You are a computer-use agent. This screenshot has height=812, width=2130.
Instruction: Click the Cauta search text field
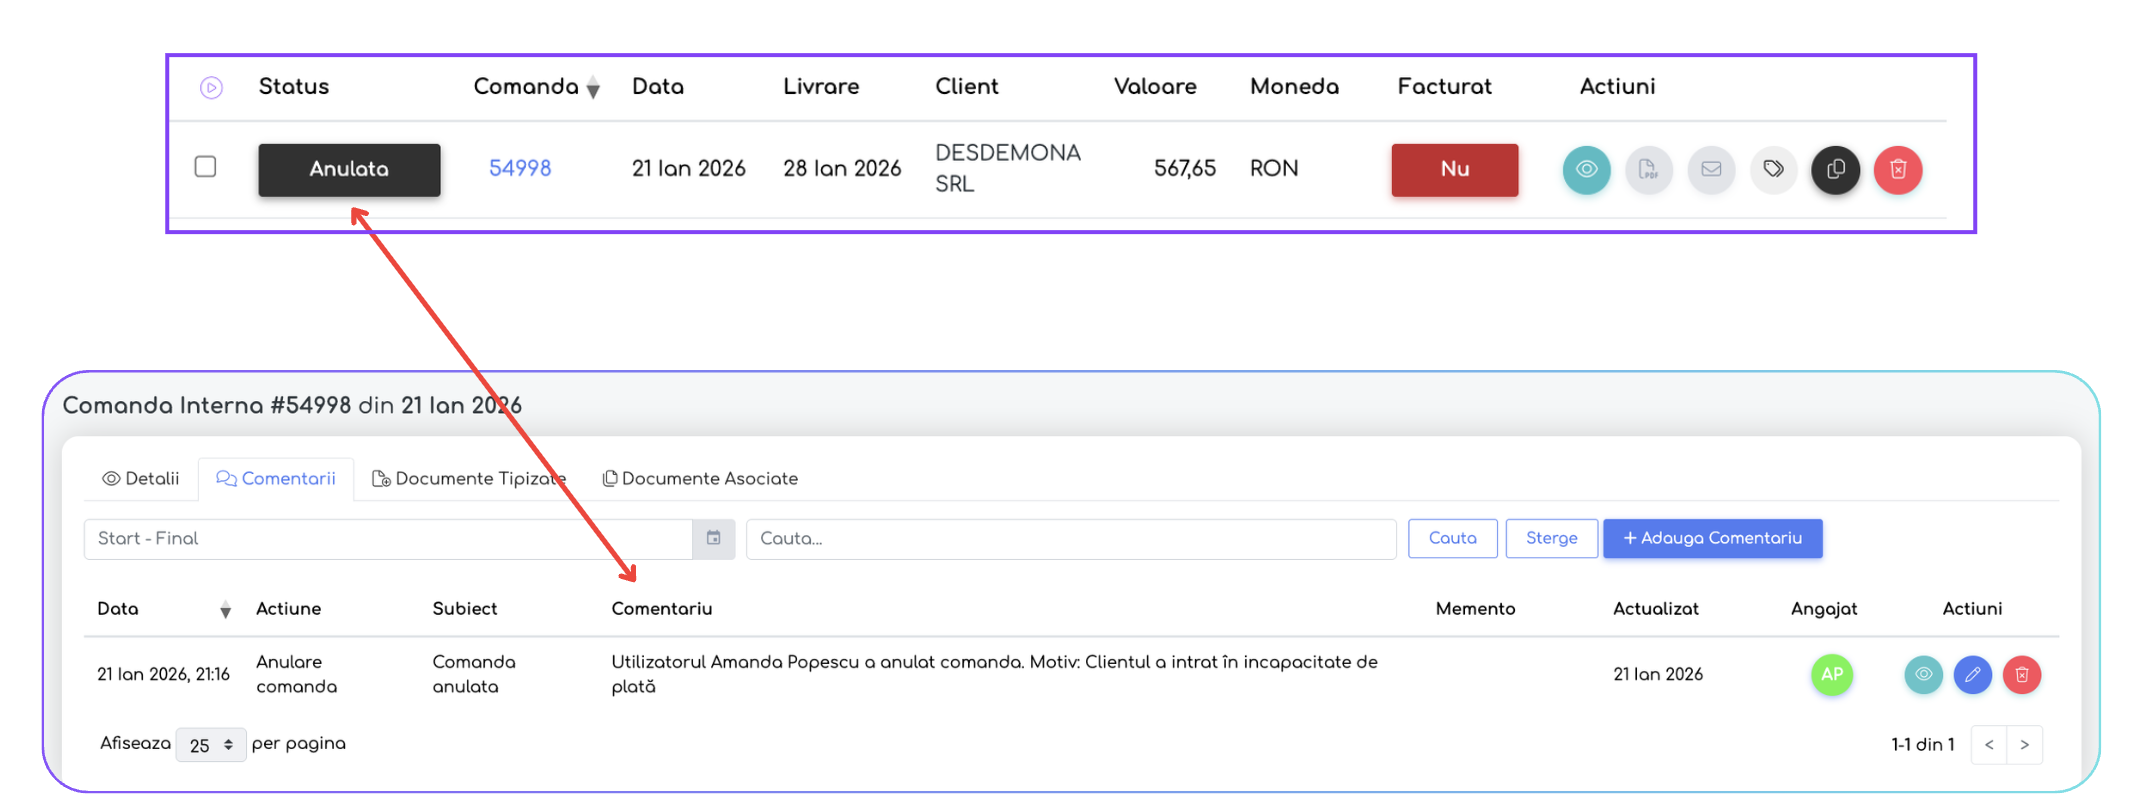pos(1070,539)
